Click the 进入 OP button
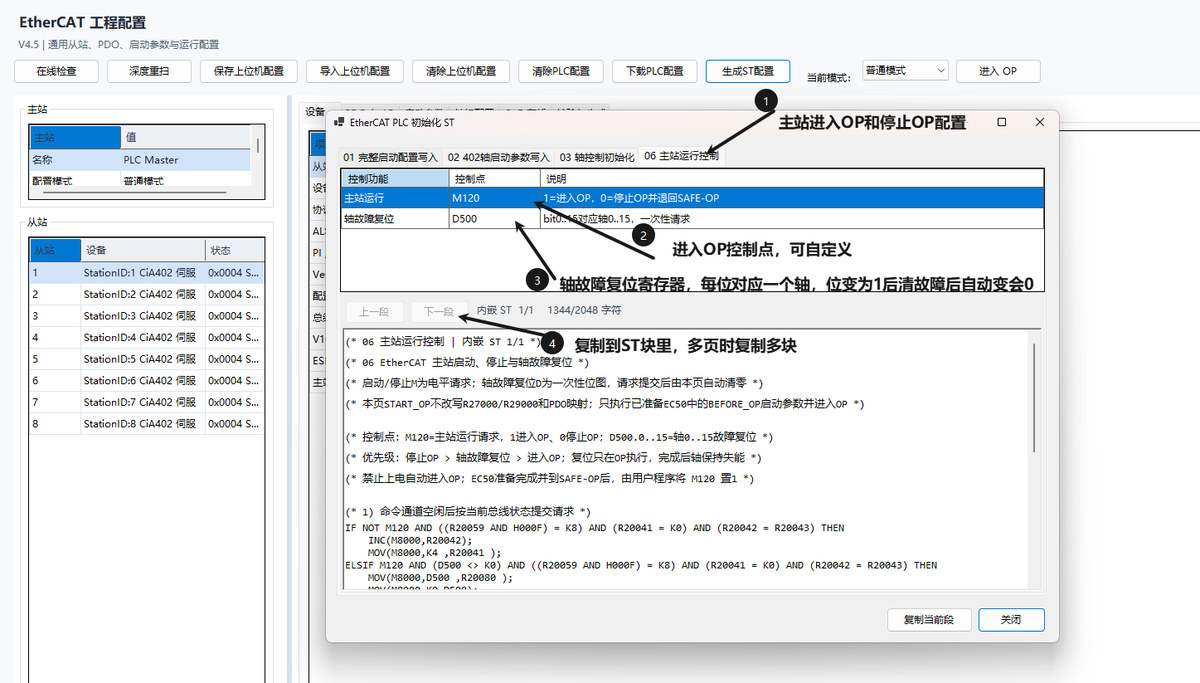Screen dimensions: 1200x683 (x=998, y=71)
